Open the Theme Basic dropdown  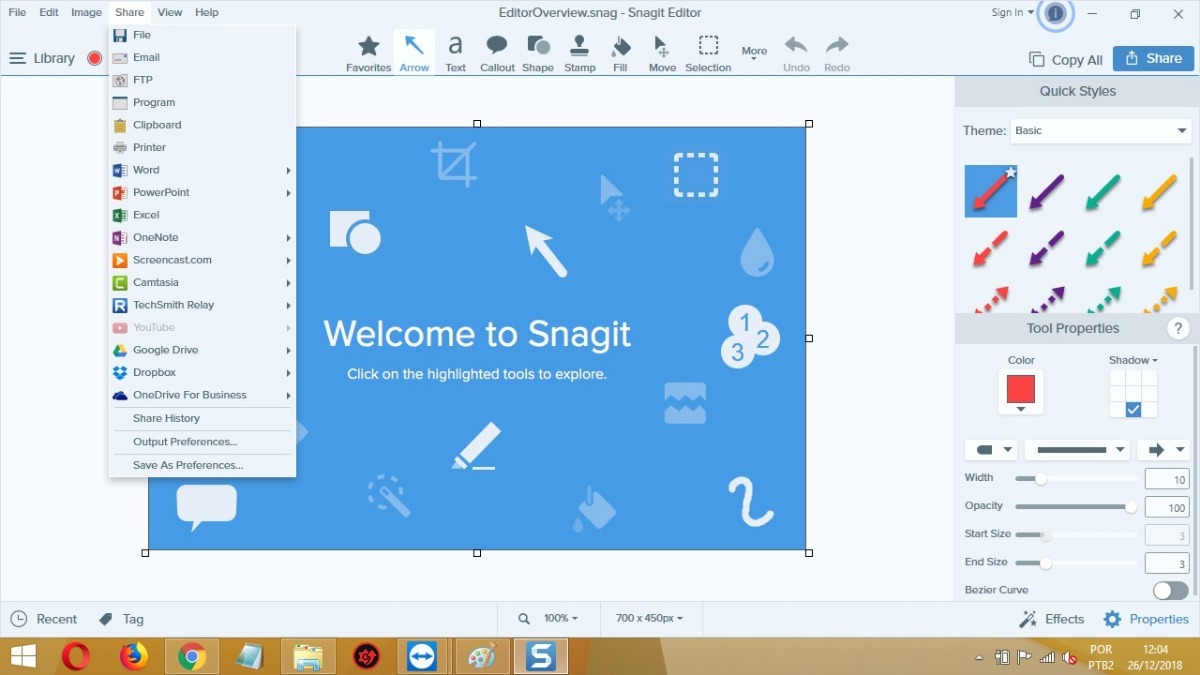coord(1100,131)
